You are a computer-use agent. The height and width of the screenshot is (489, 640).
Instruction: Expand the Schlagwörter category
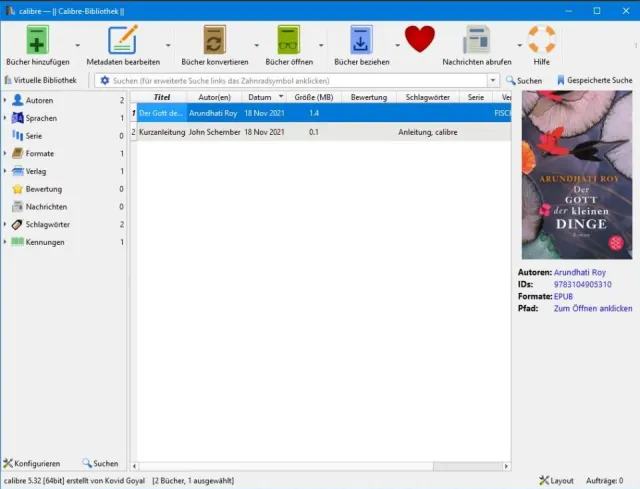click(x=5, y=224)
